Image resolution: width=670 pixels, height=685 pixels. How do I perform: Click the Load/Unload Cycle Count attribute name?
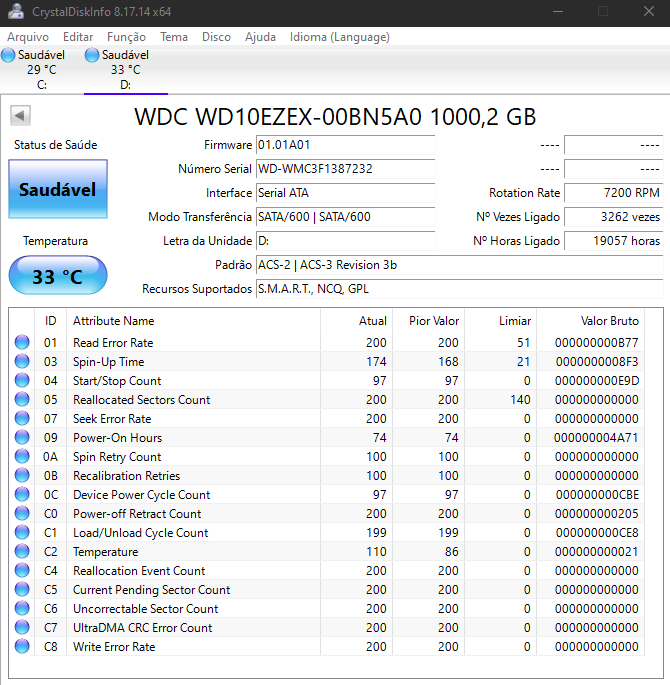pyautogui.click(x=141, y=533)
